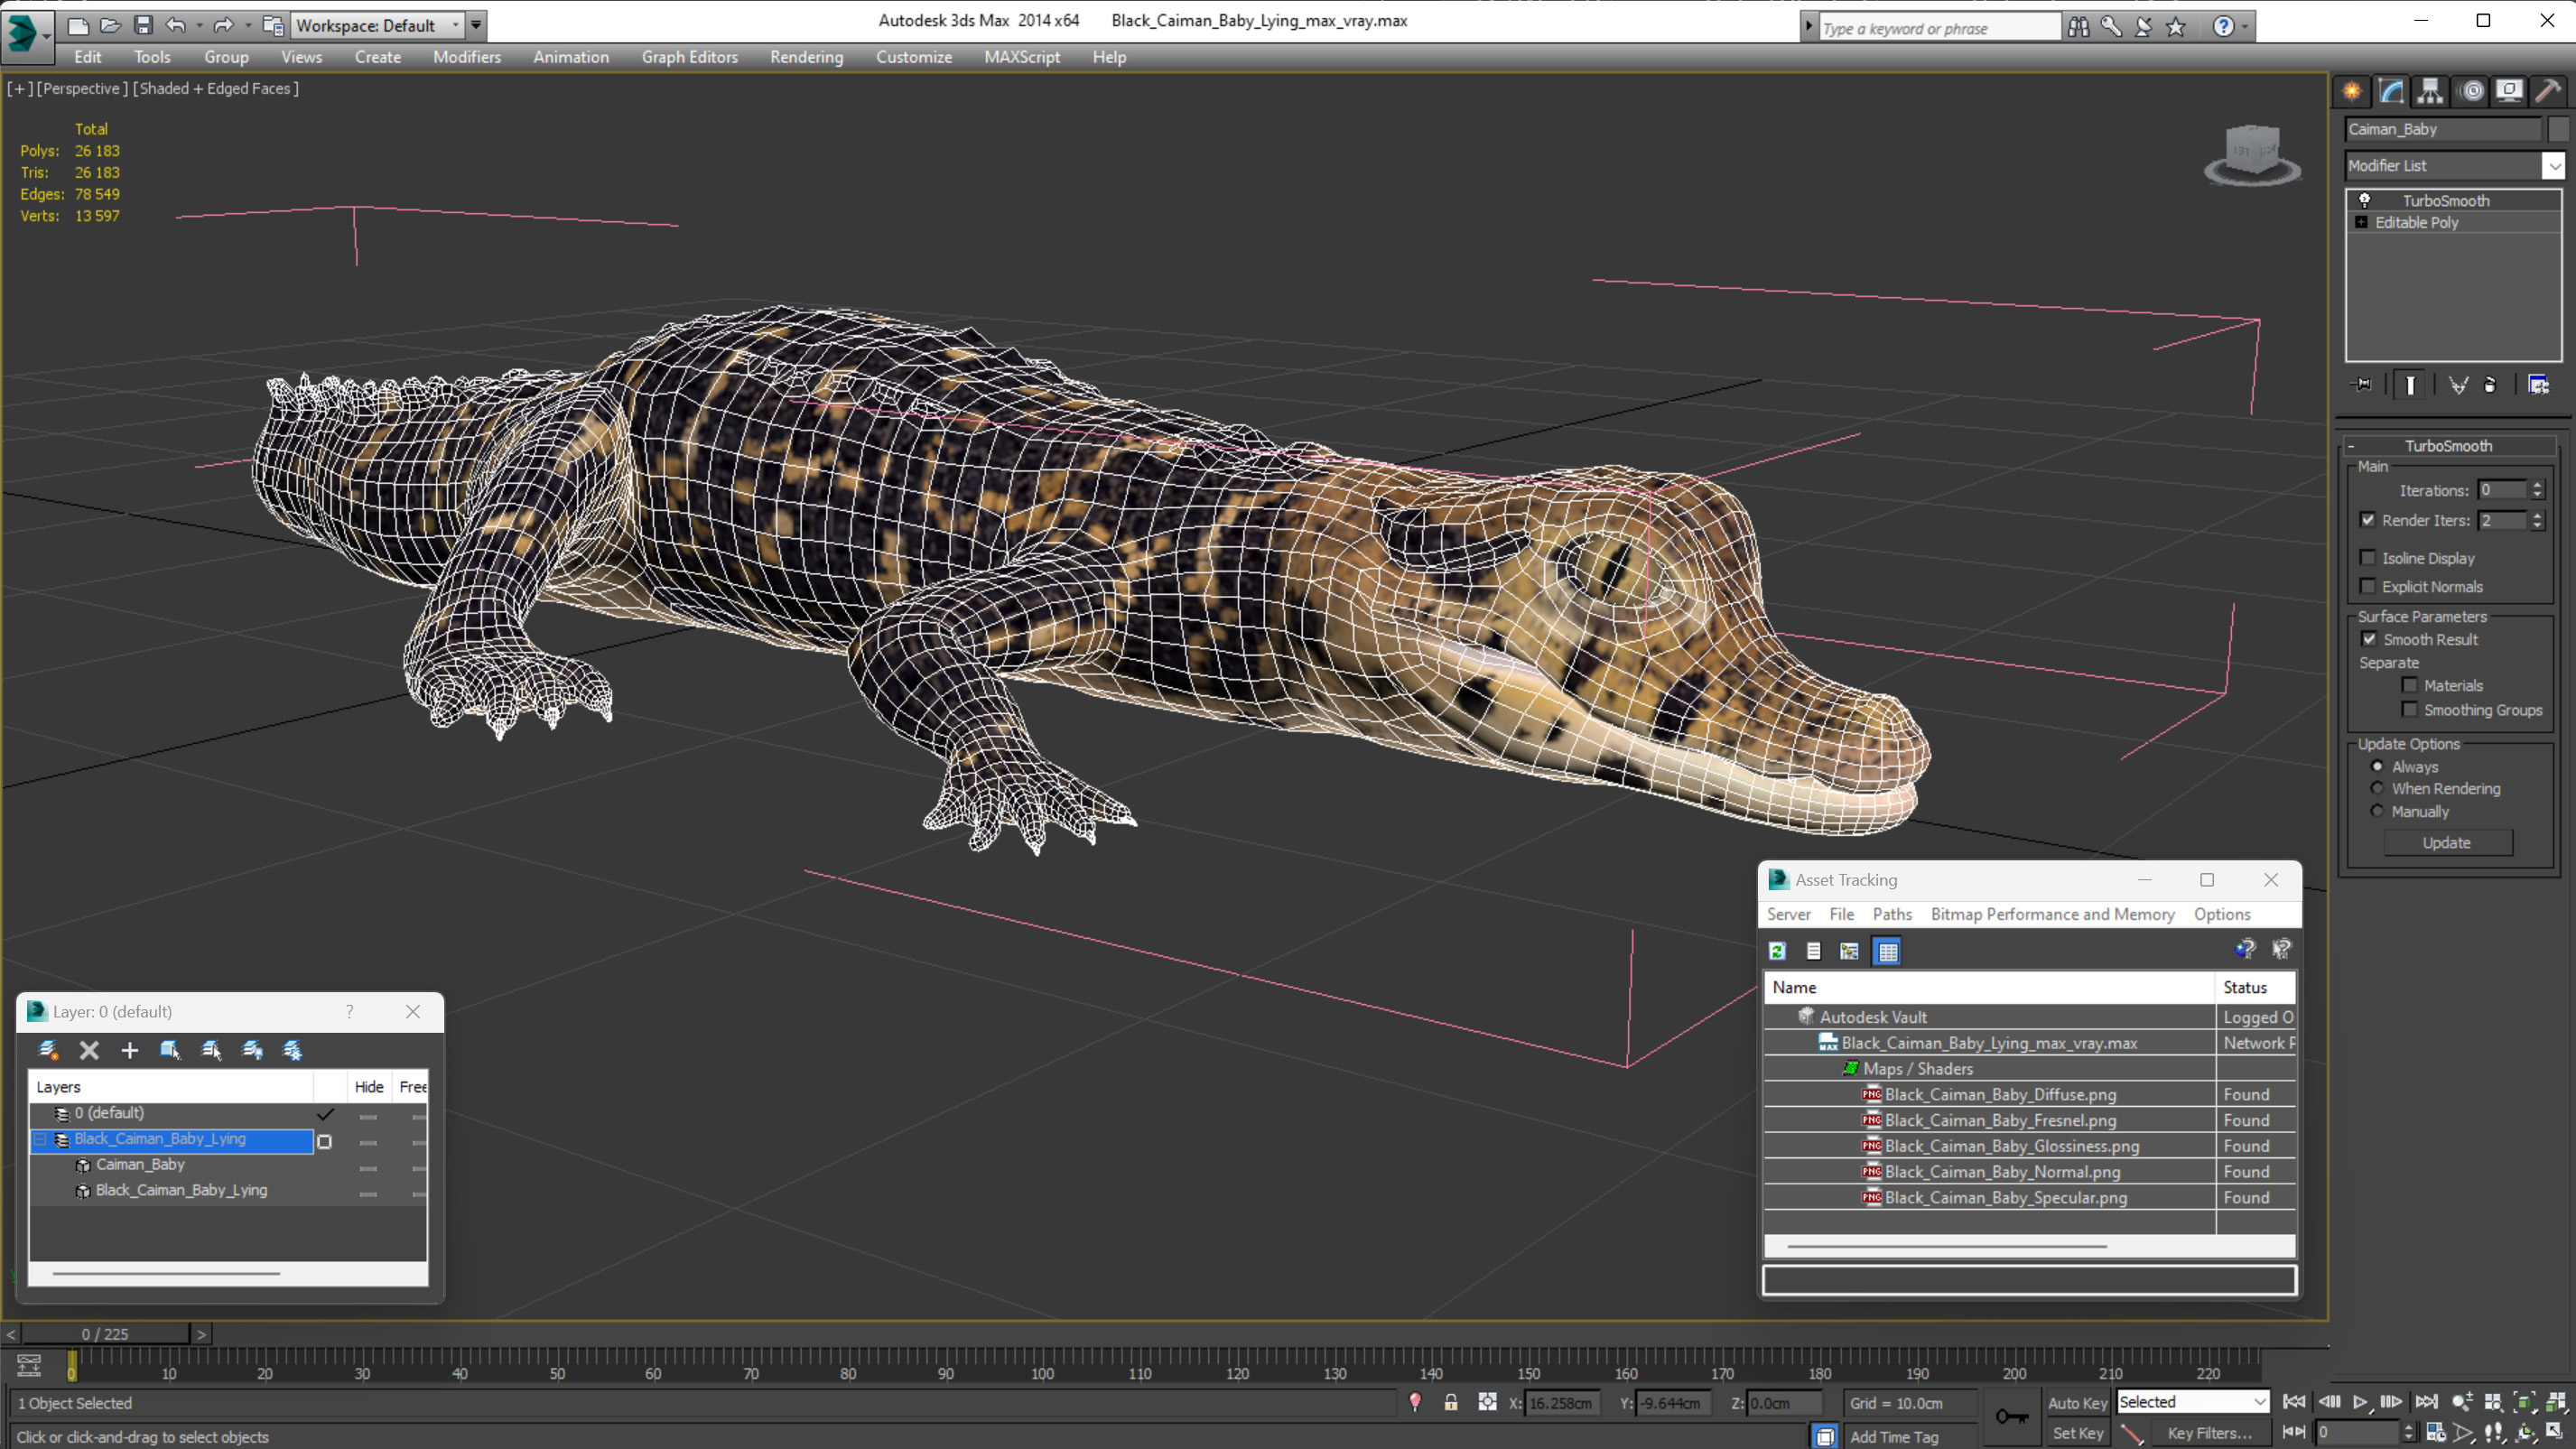Viewport: 2576px width, 1449px height.
Task: Click Refresh icon in Asset Tracking
Action: click(x=1777, y=951)
